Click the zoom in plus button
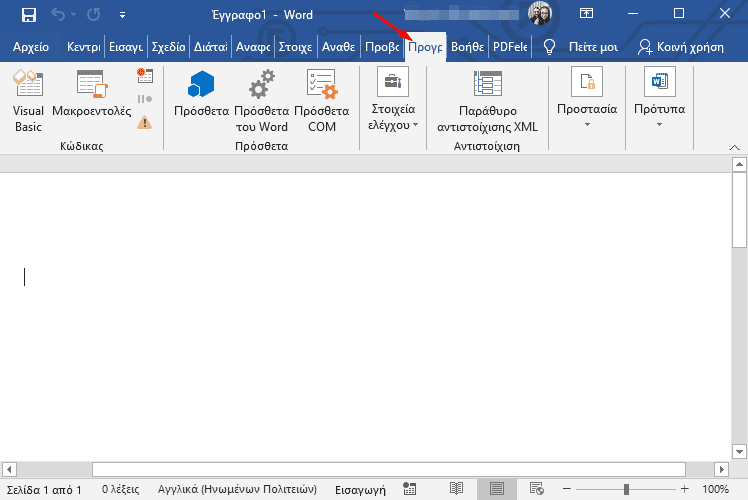Image resolution: width=748 pixels, height=500 pixels. tap(685, 489)
